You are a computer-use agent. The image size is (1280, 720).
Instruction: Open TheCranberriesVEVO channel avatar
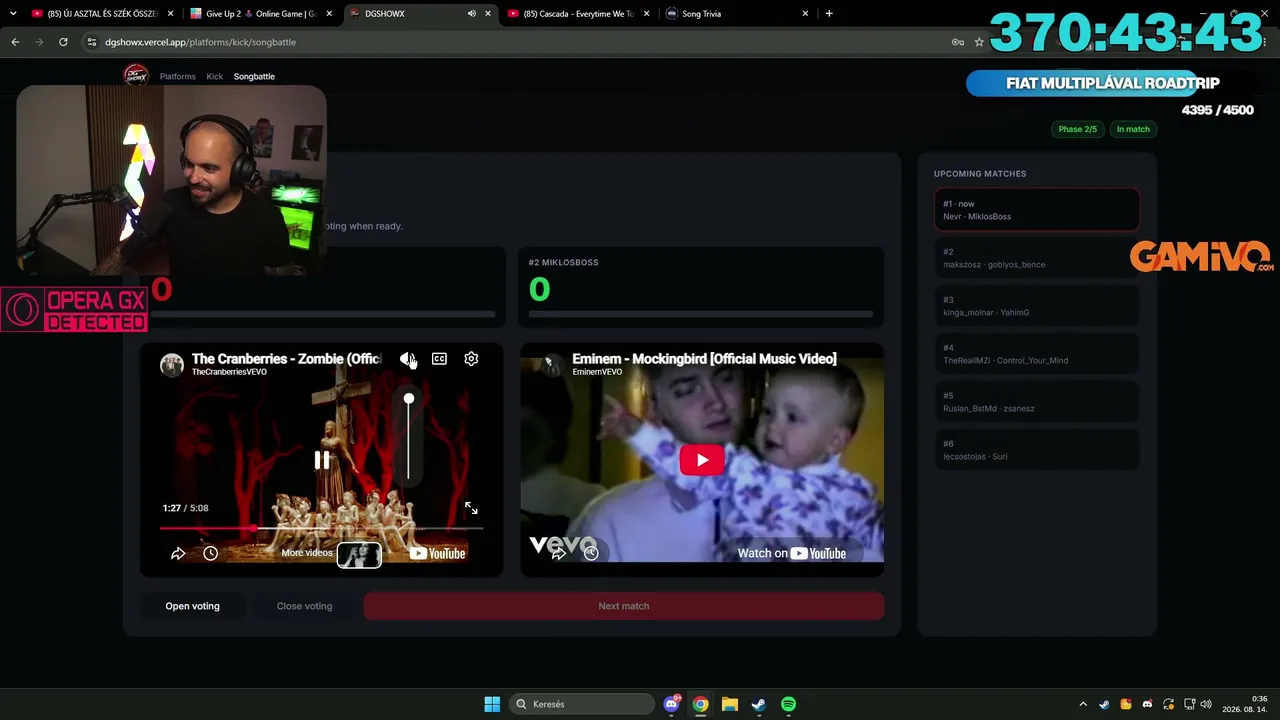tap(172, 364)
